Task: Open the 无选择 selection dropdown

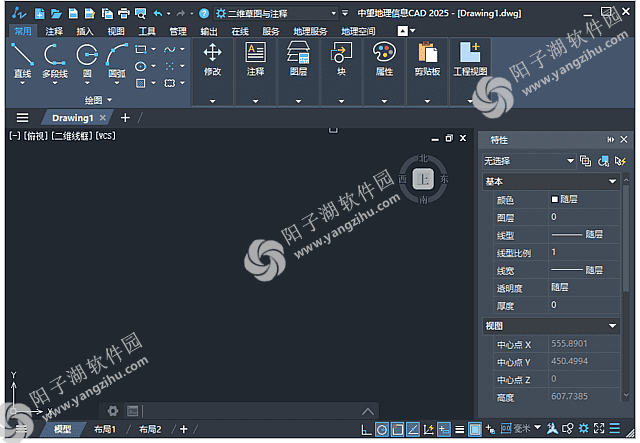Action: [x=529, y=161]
